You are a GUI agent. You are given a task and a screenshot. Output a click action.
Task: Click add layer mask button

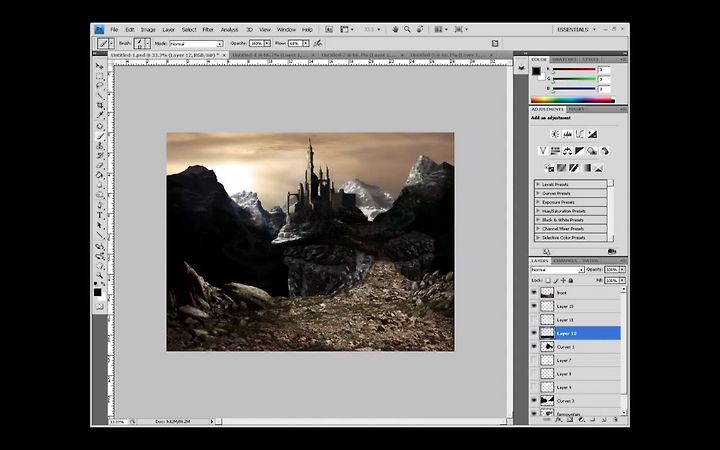570,420
